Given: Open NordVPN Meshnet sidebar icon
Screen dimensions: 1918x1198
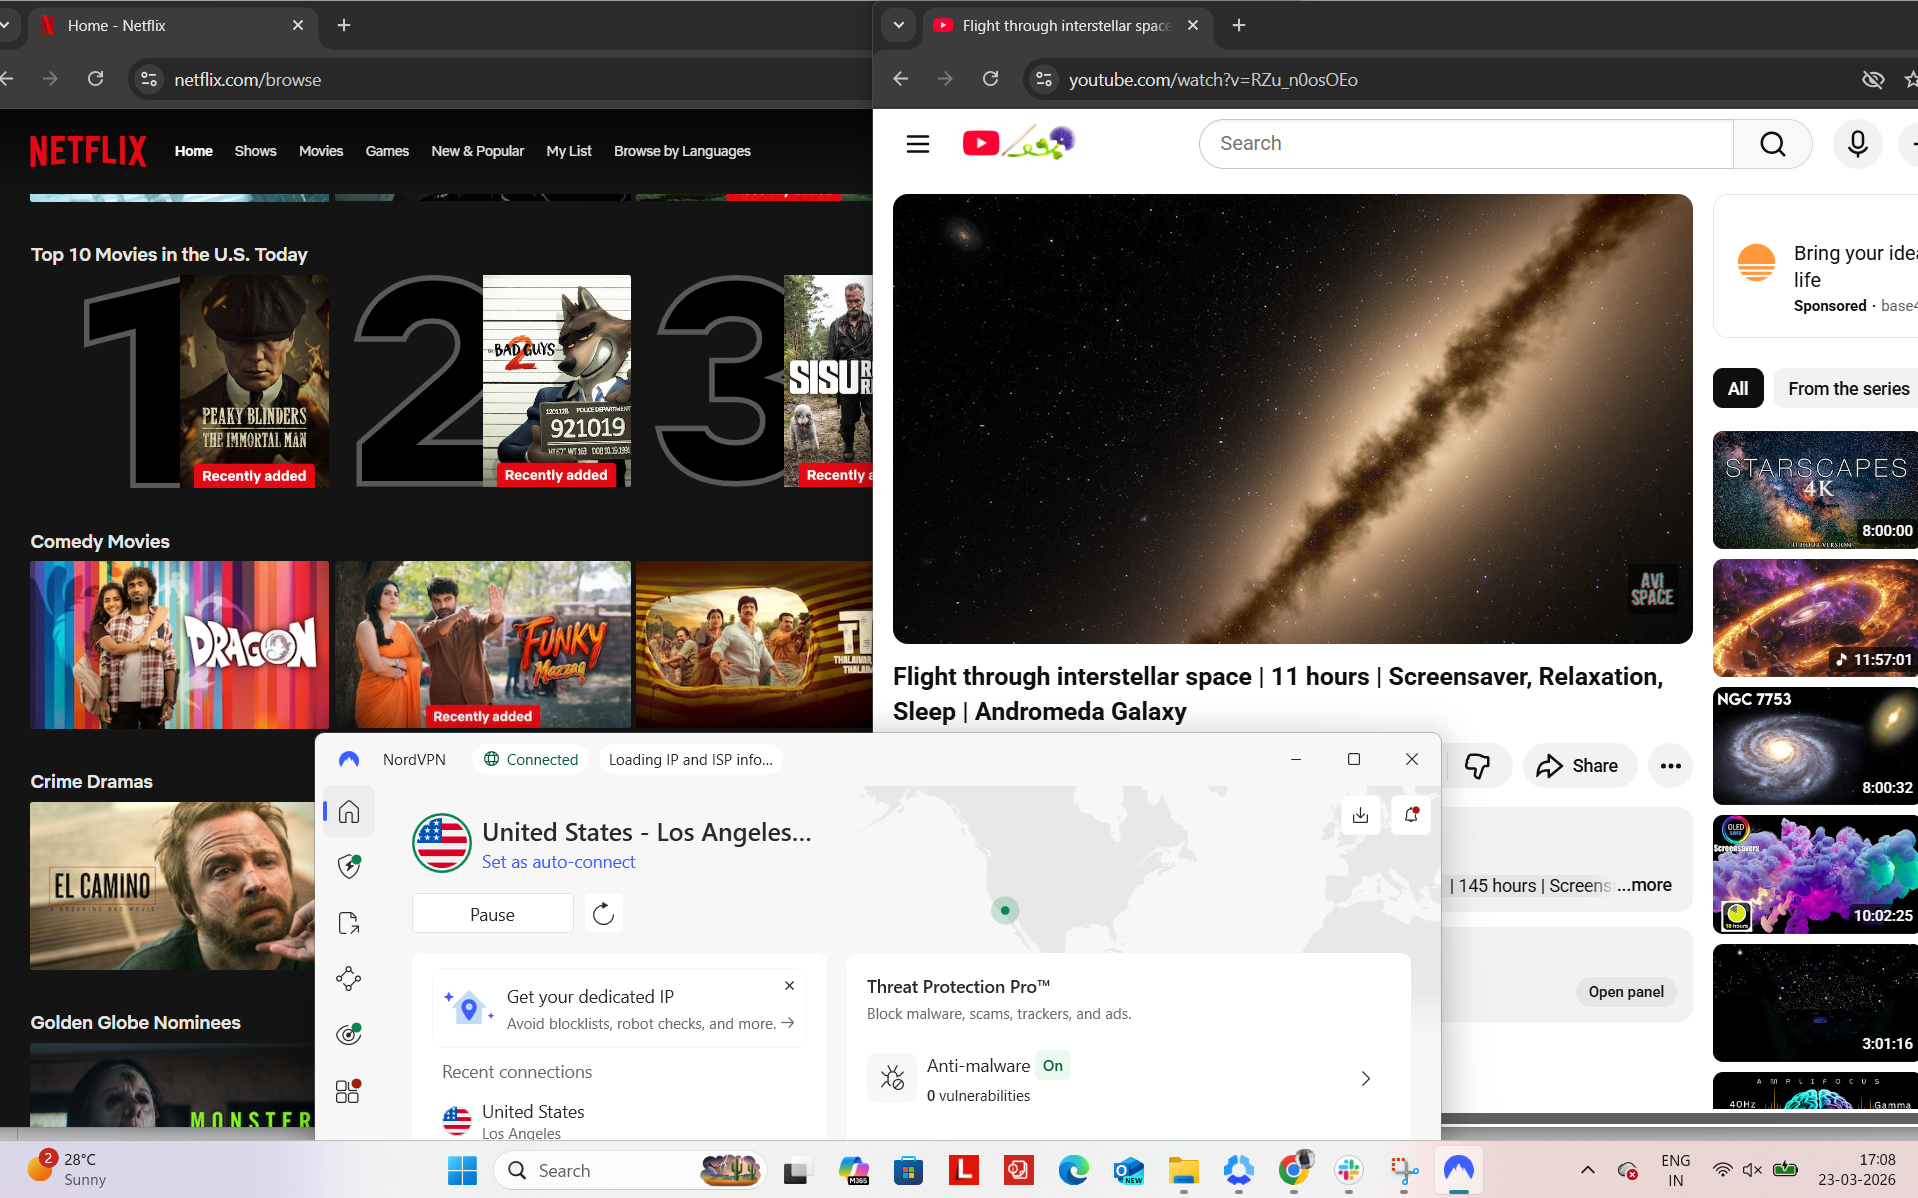Looking at the screenshot, I should 349,978.
